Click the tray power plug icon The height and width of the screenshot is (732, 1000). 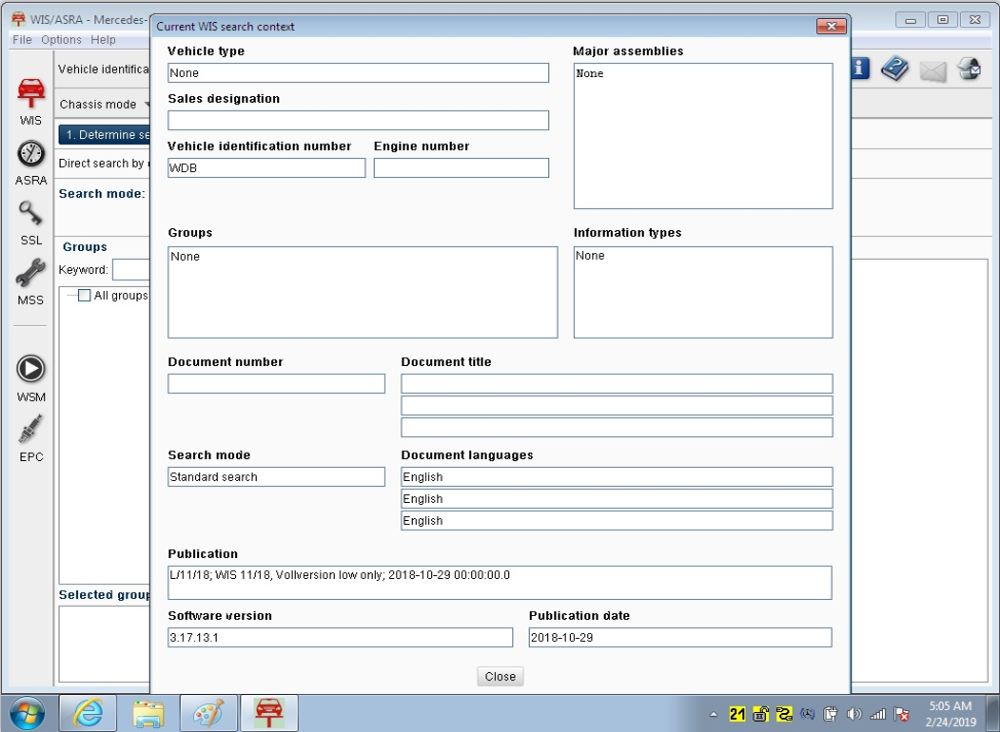point(830,714)
